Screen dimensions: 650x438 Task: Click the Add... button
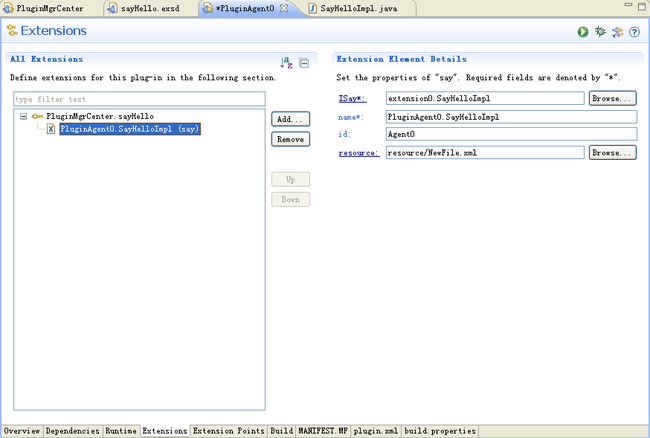291,119
